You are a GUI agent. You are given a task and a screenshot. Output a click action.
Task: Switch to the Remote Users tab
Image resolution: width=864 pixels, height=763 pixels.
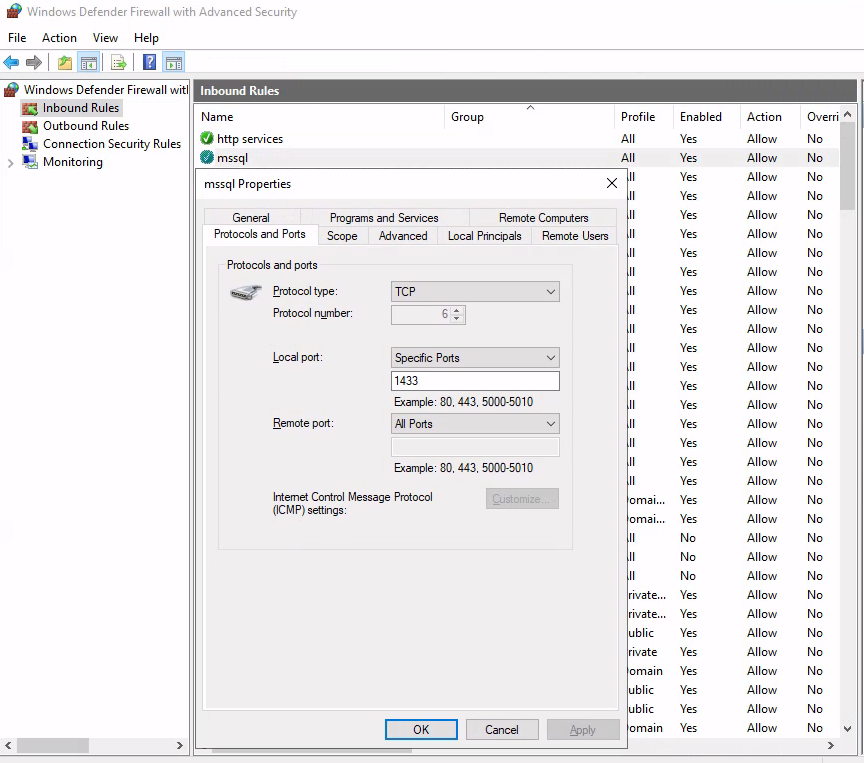click(575, 236)
